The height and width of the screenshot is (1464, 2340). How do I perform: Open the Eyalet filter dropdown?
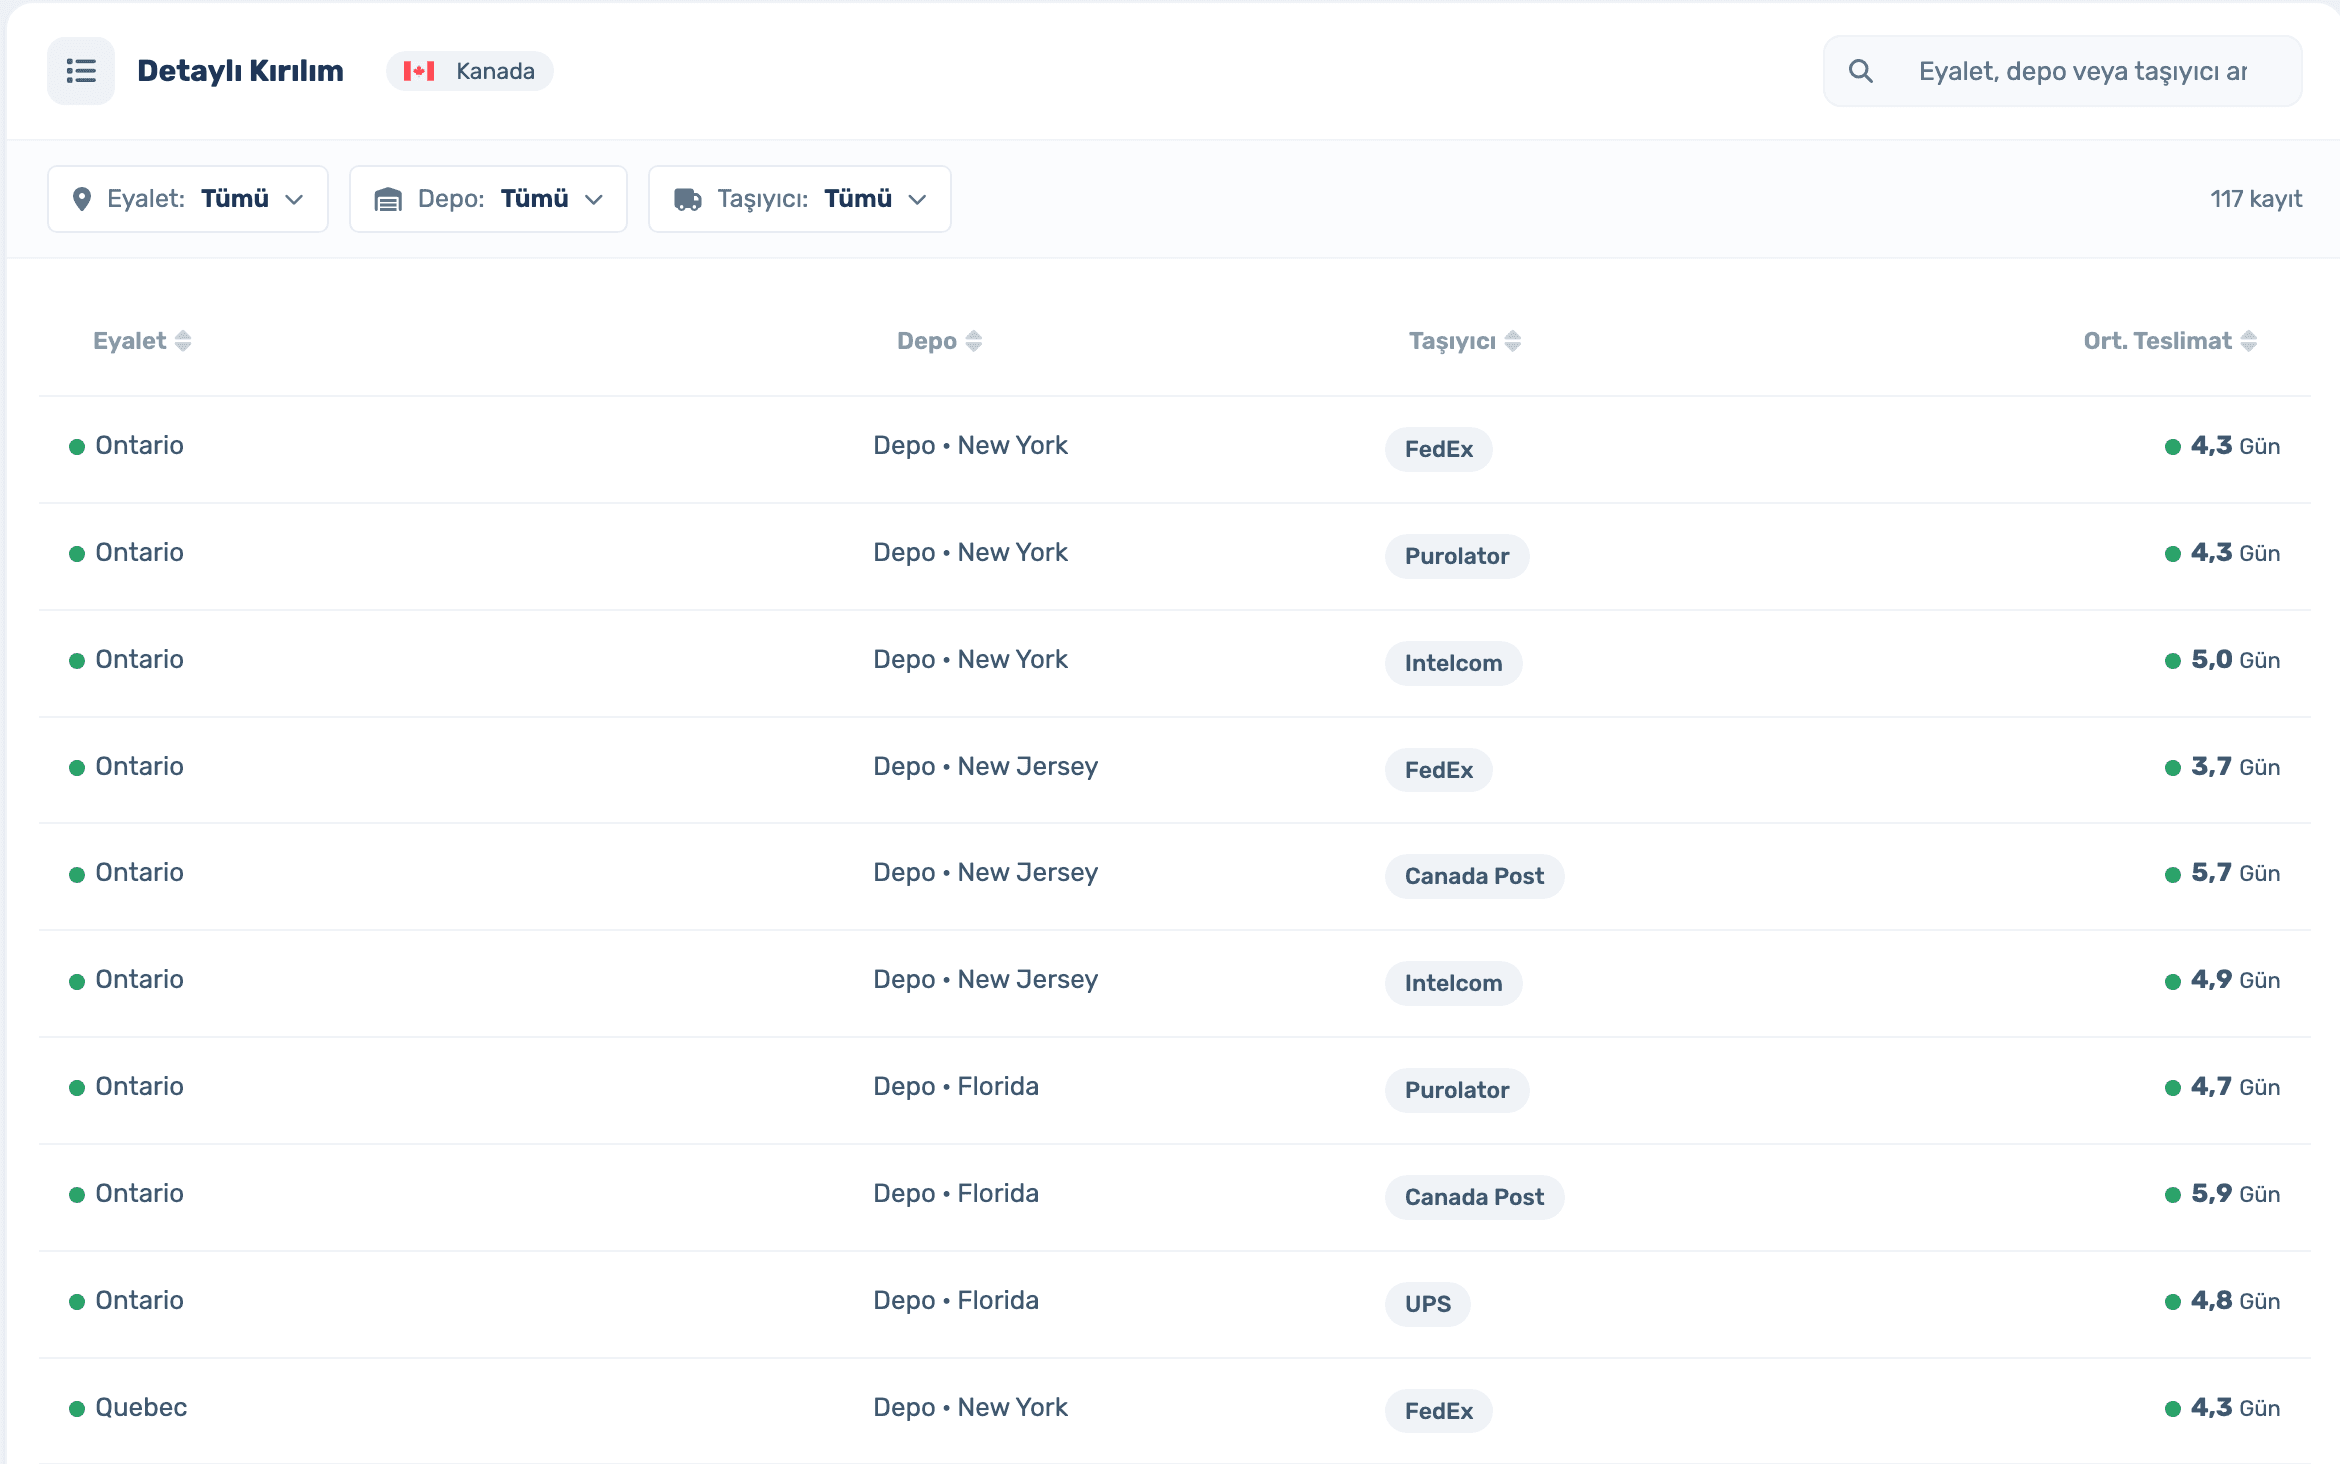[x=188, y=199]
